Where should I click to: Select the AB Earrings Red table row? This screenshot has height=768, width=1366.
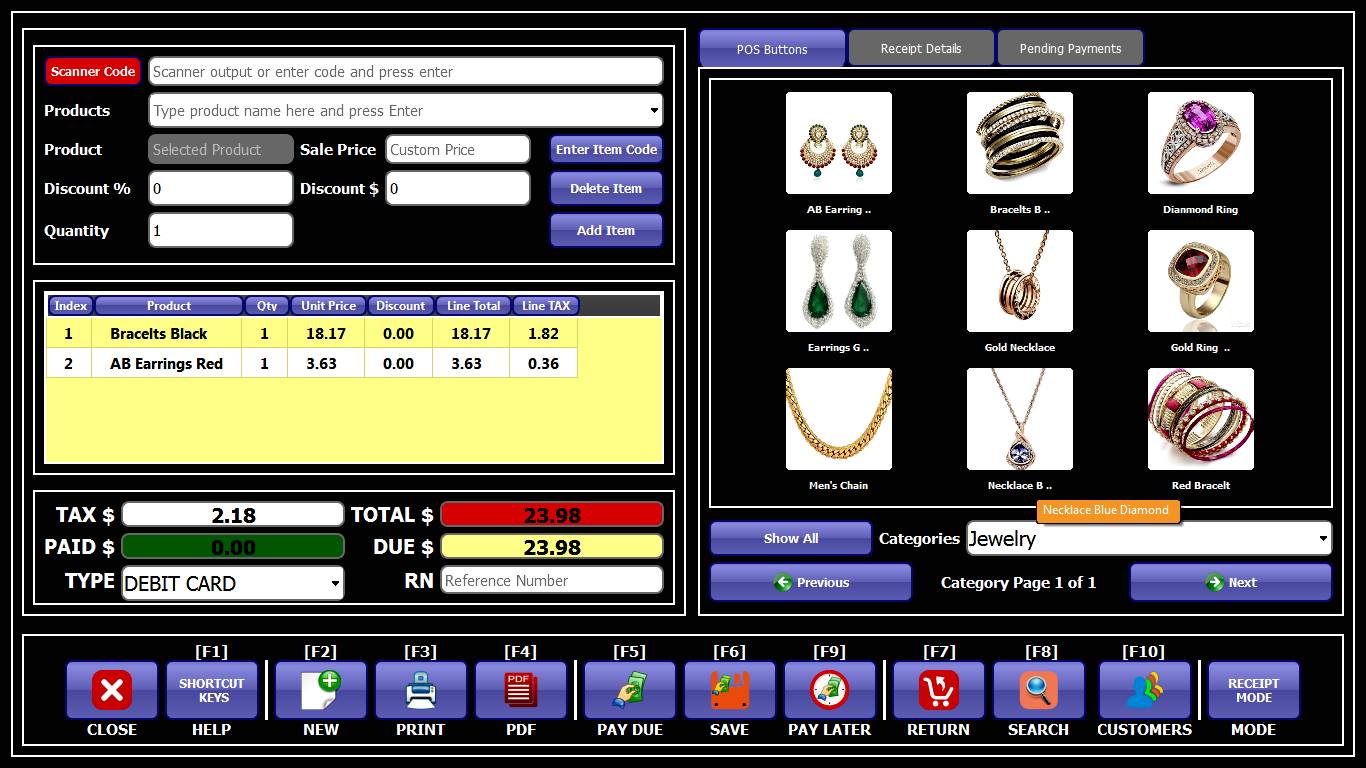point(166,364)
